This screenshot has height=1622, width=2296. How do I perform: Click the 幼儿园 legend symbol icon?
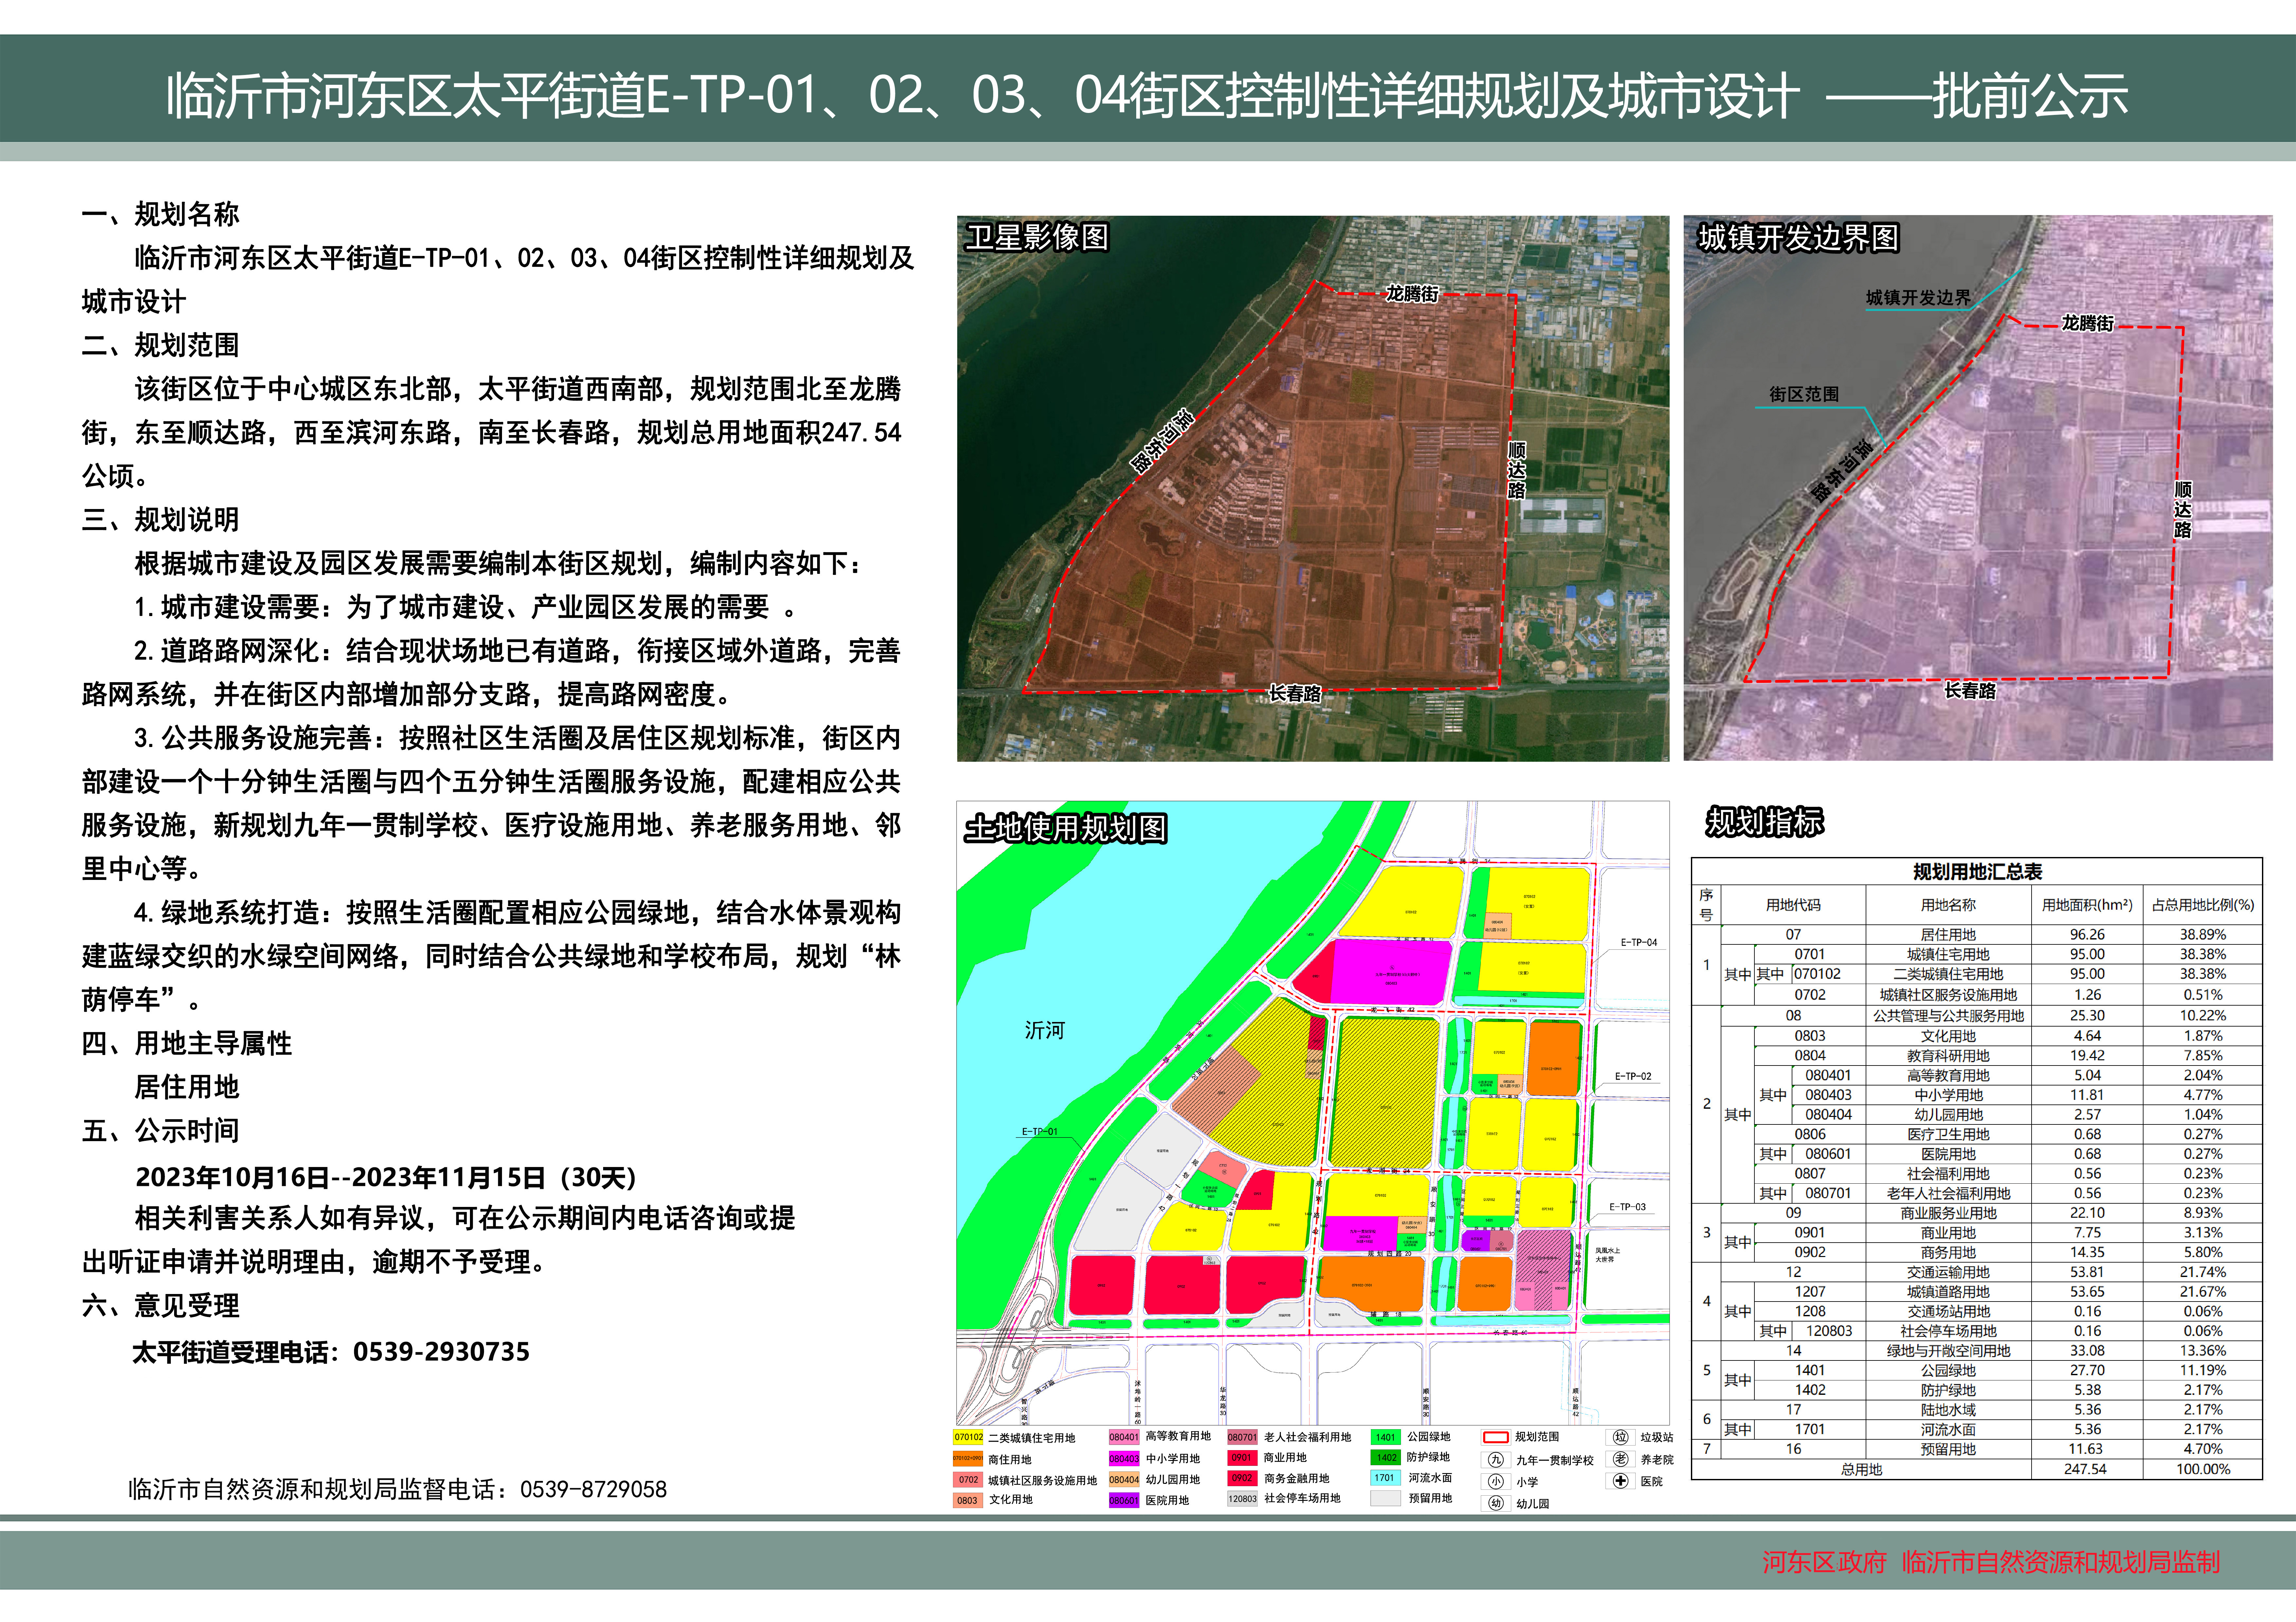pos(1496,1503)
